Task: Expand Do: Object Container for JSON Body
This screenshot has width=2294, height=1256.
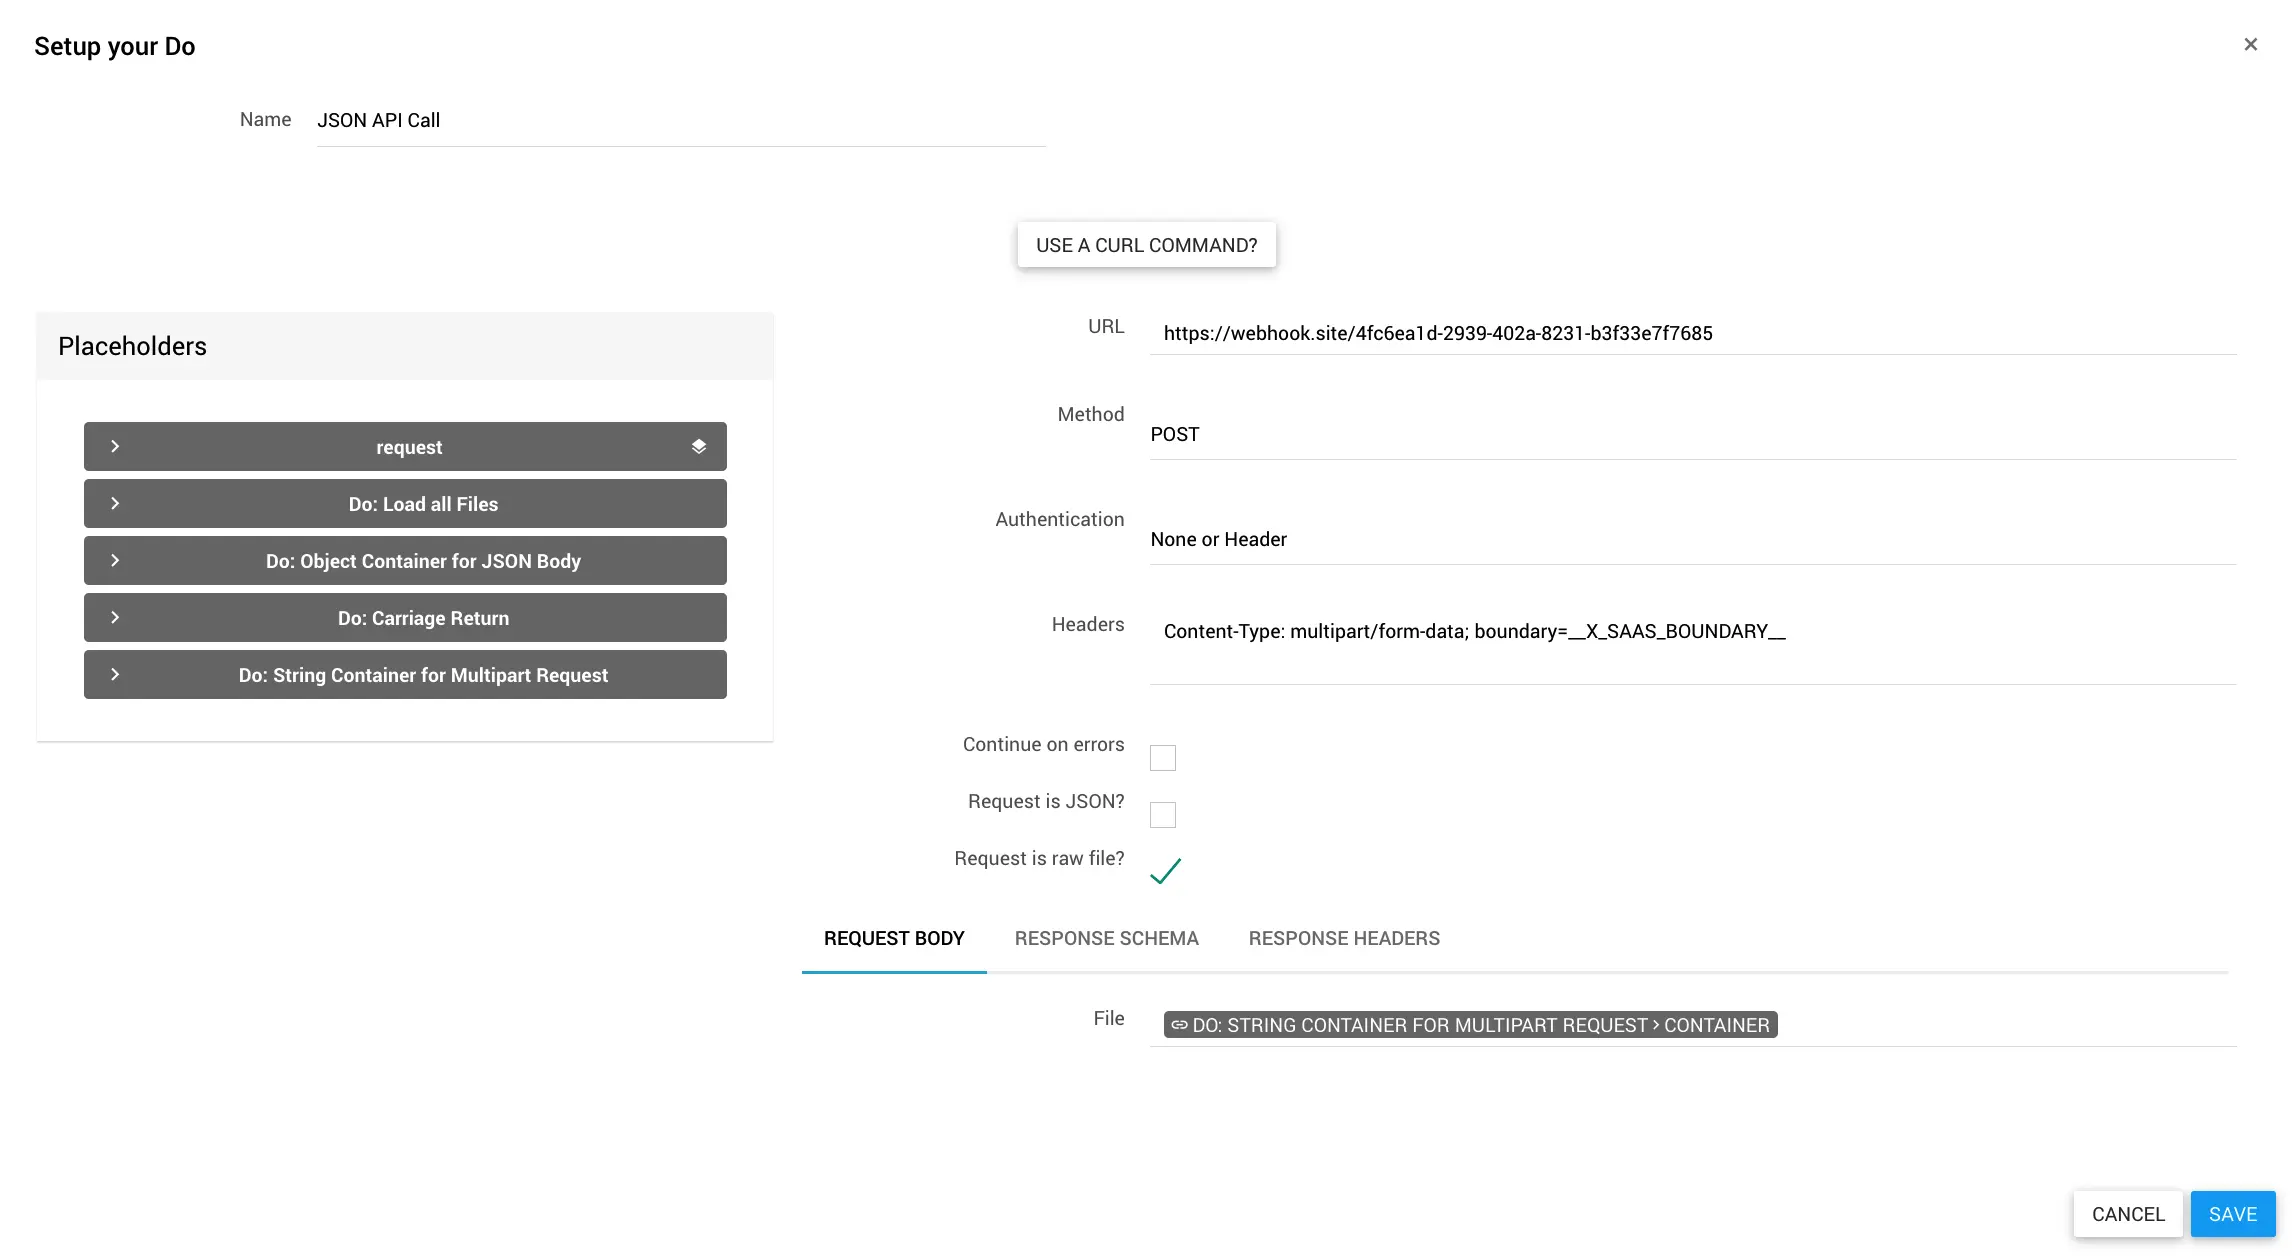Action: pos(115,561)
